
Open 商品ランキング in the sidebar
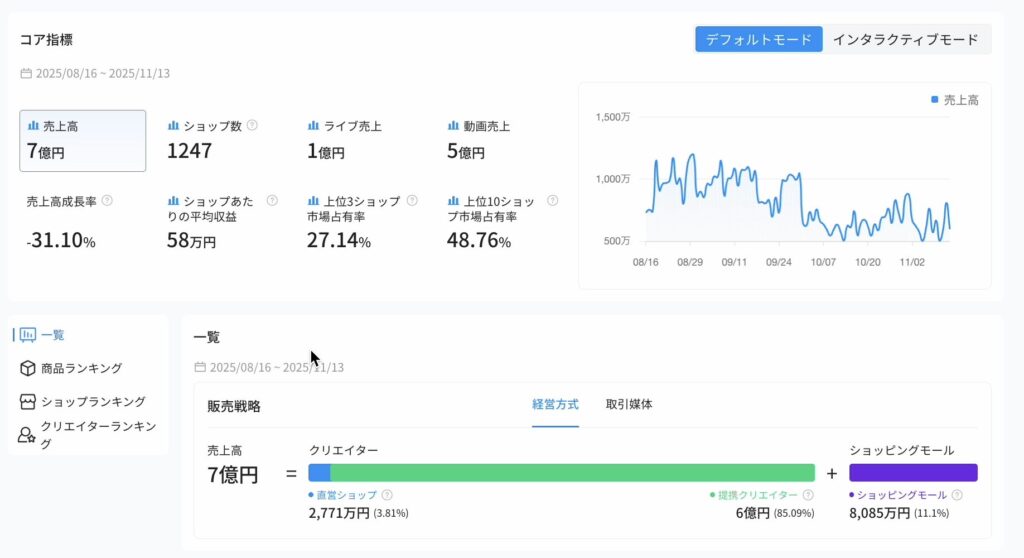(81, 368)
